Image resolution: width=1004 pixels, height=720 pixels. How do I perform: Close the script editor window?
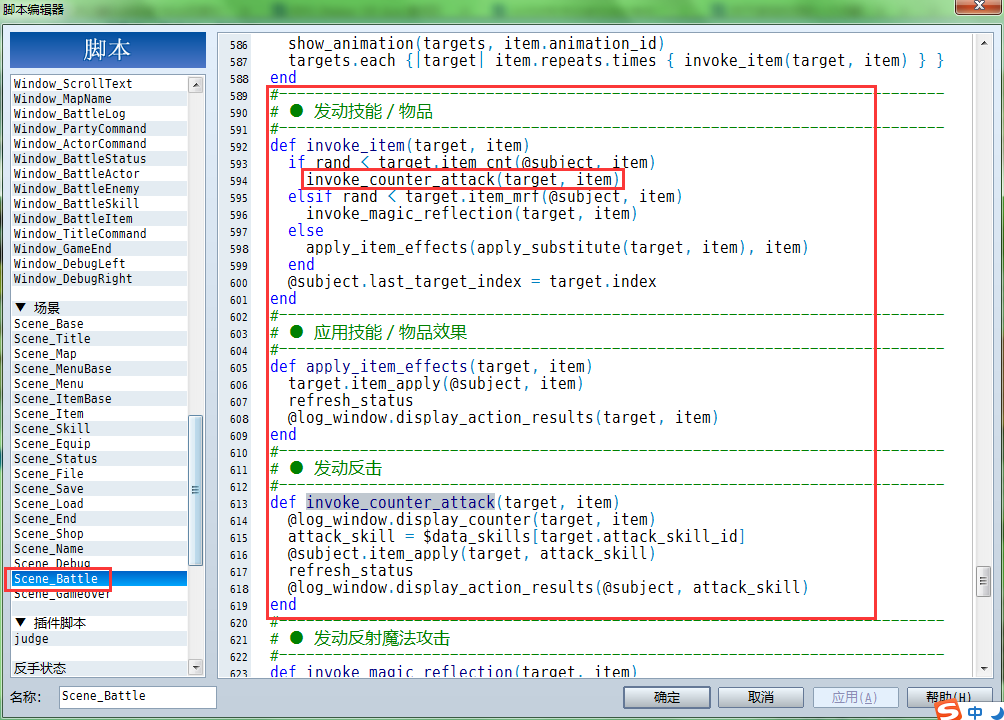tap(978, 6)
